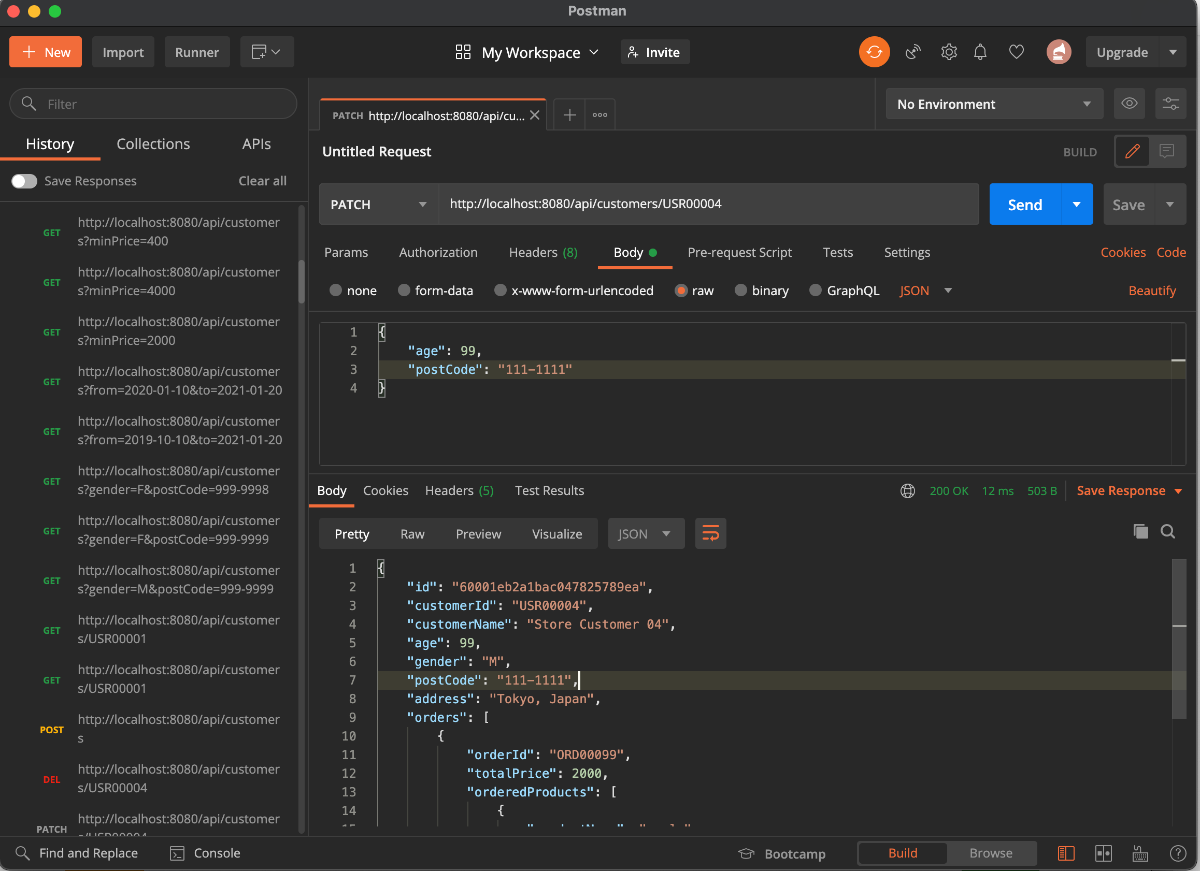
Task: Open My Workspace dropdown
Action: pos(527,52)
